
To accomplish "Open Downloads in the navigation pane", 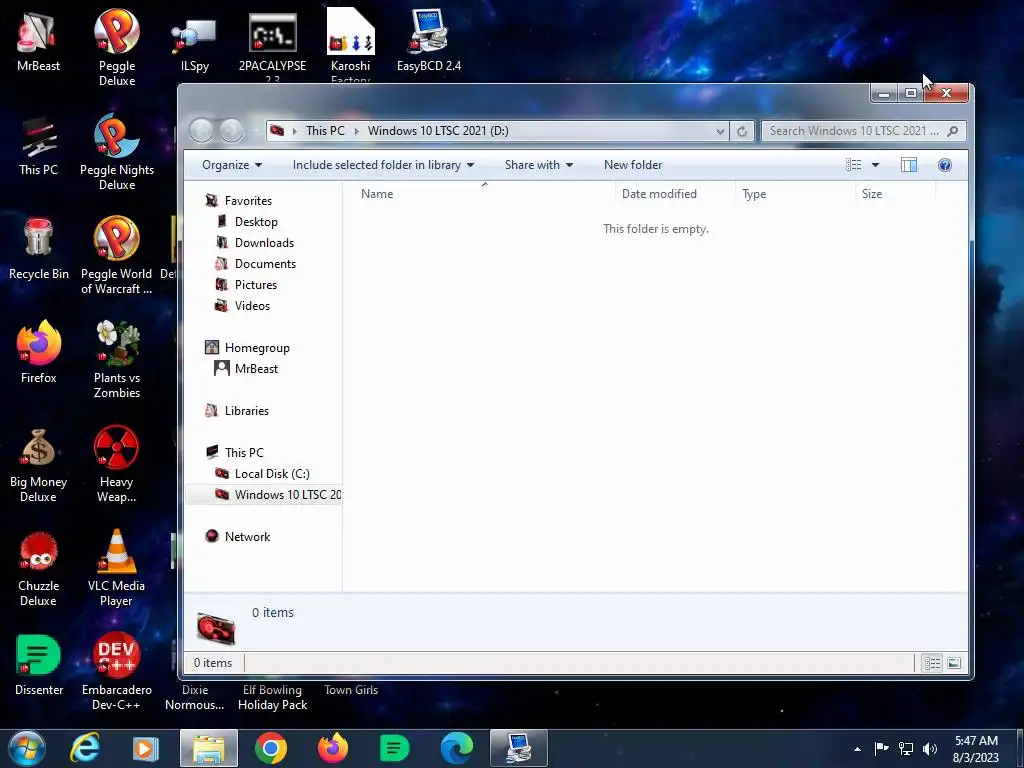I will 255,242.
